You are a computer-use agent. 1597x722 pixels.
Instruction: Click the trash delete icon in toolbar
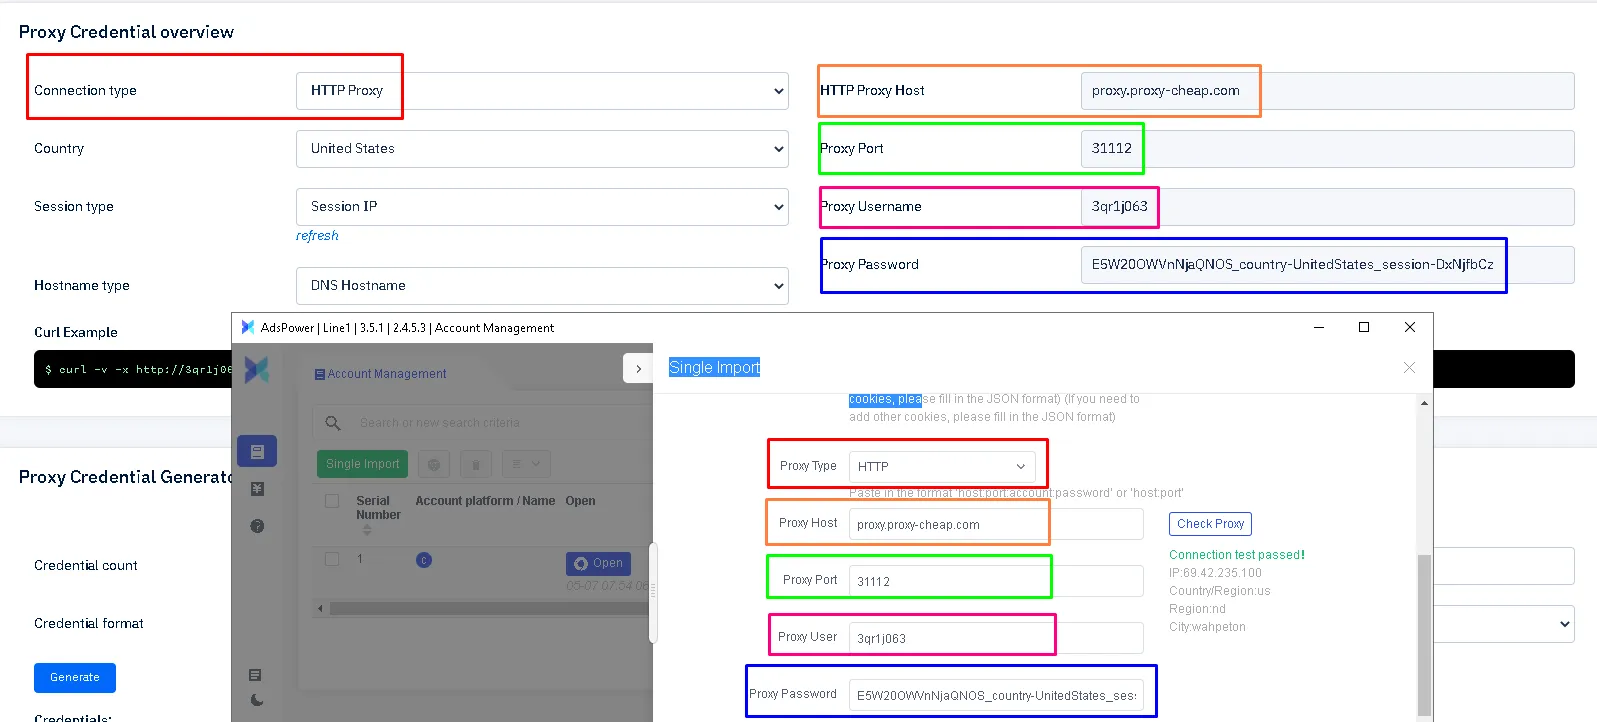(475, 464)
